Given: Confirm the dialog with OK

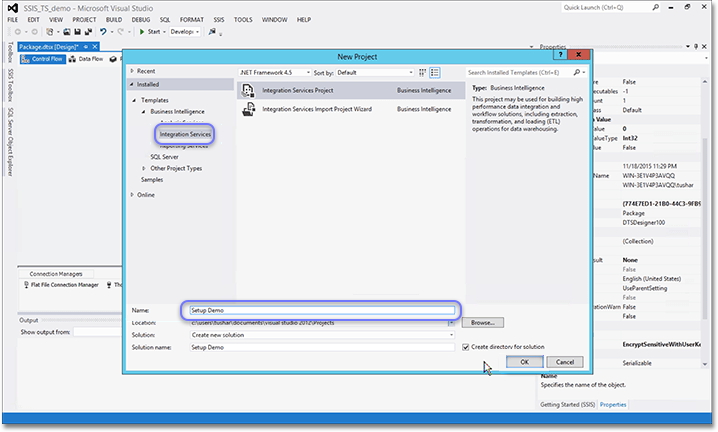Looking at the screenshot, I should 525,362.
